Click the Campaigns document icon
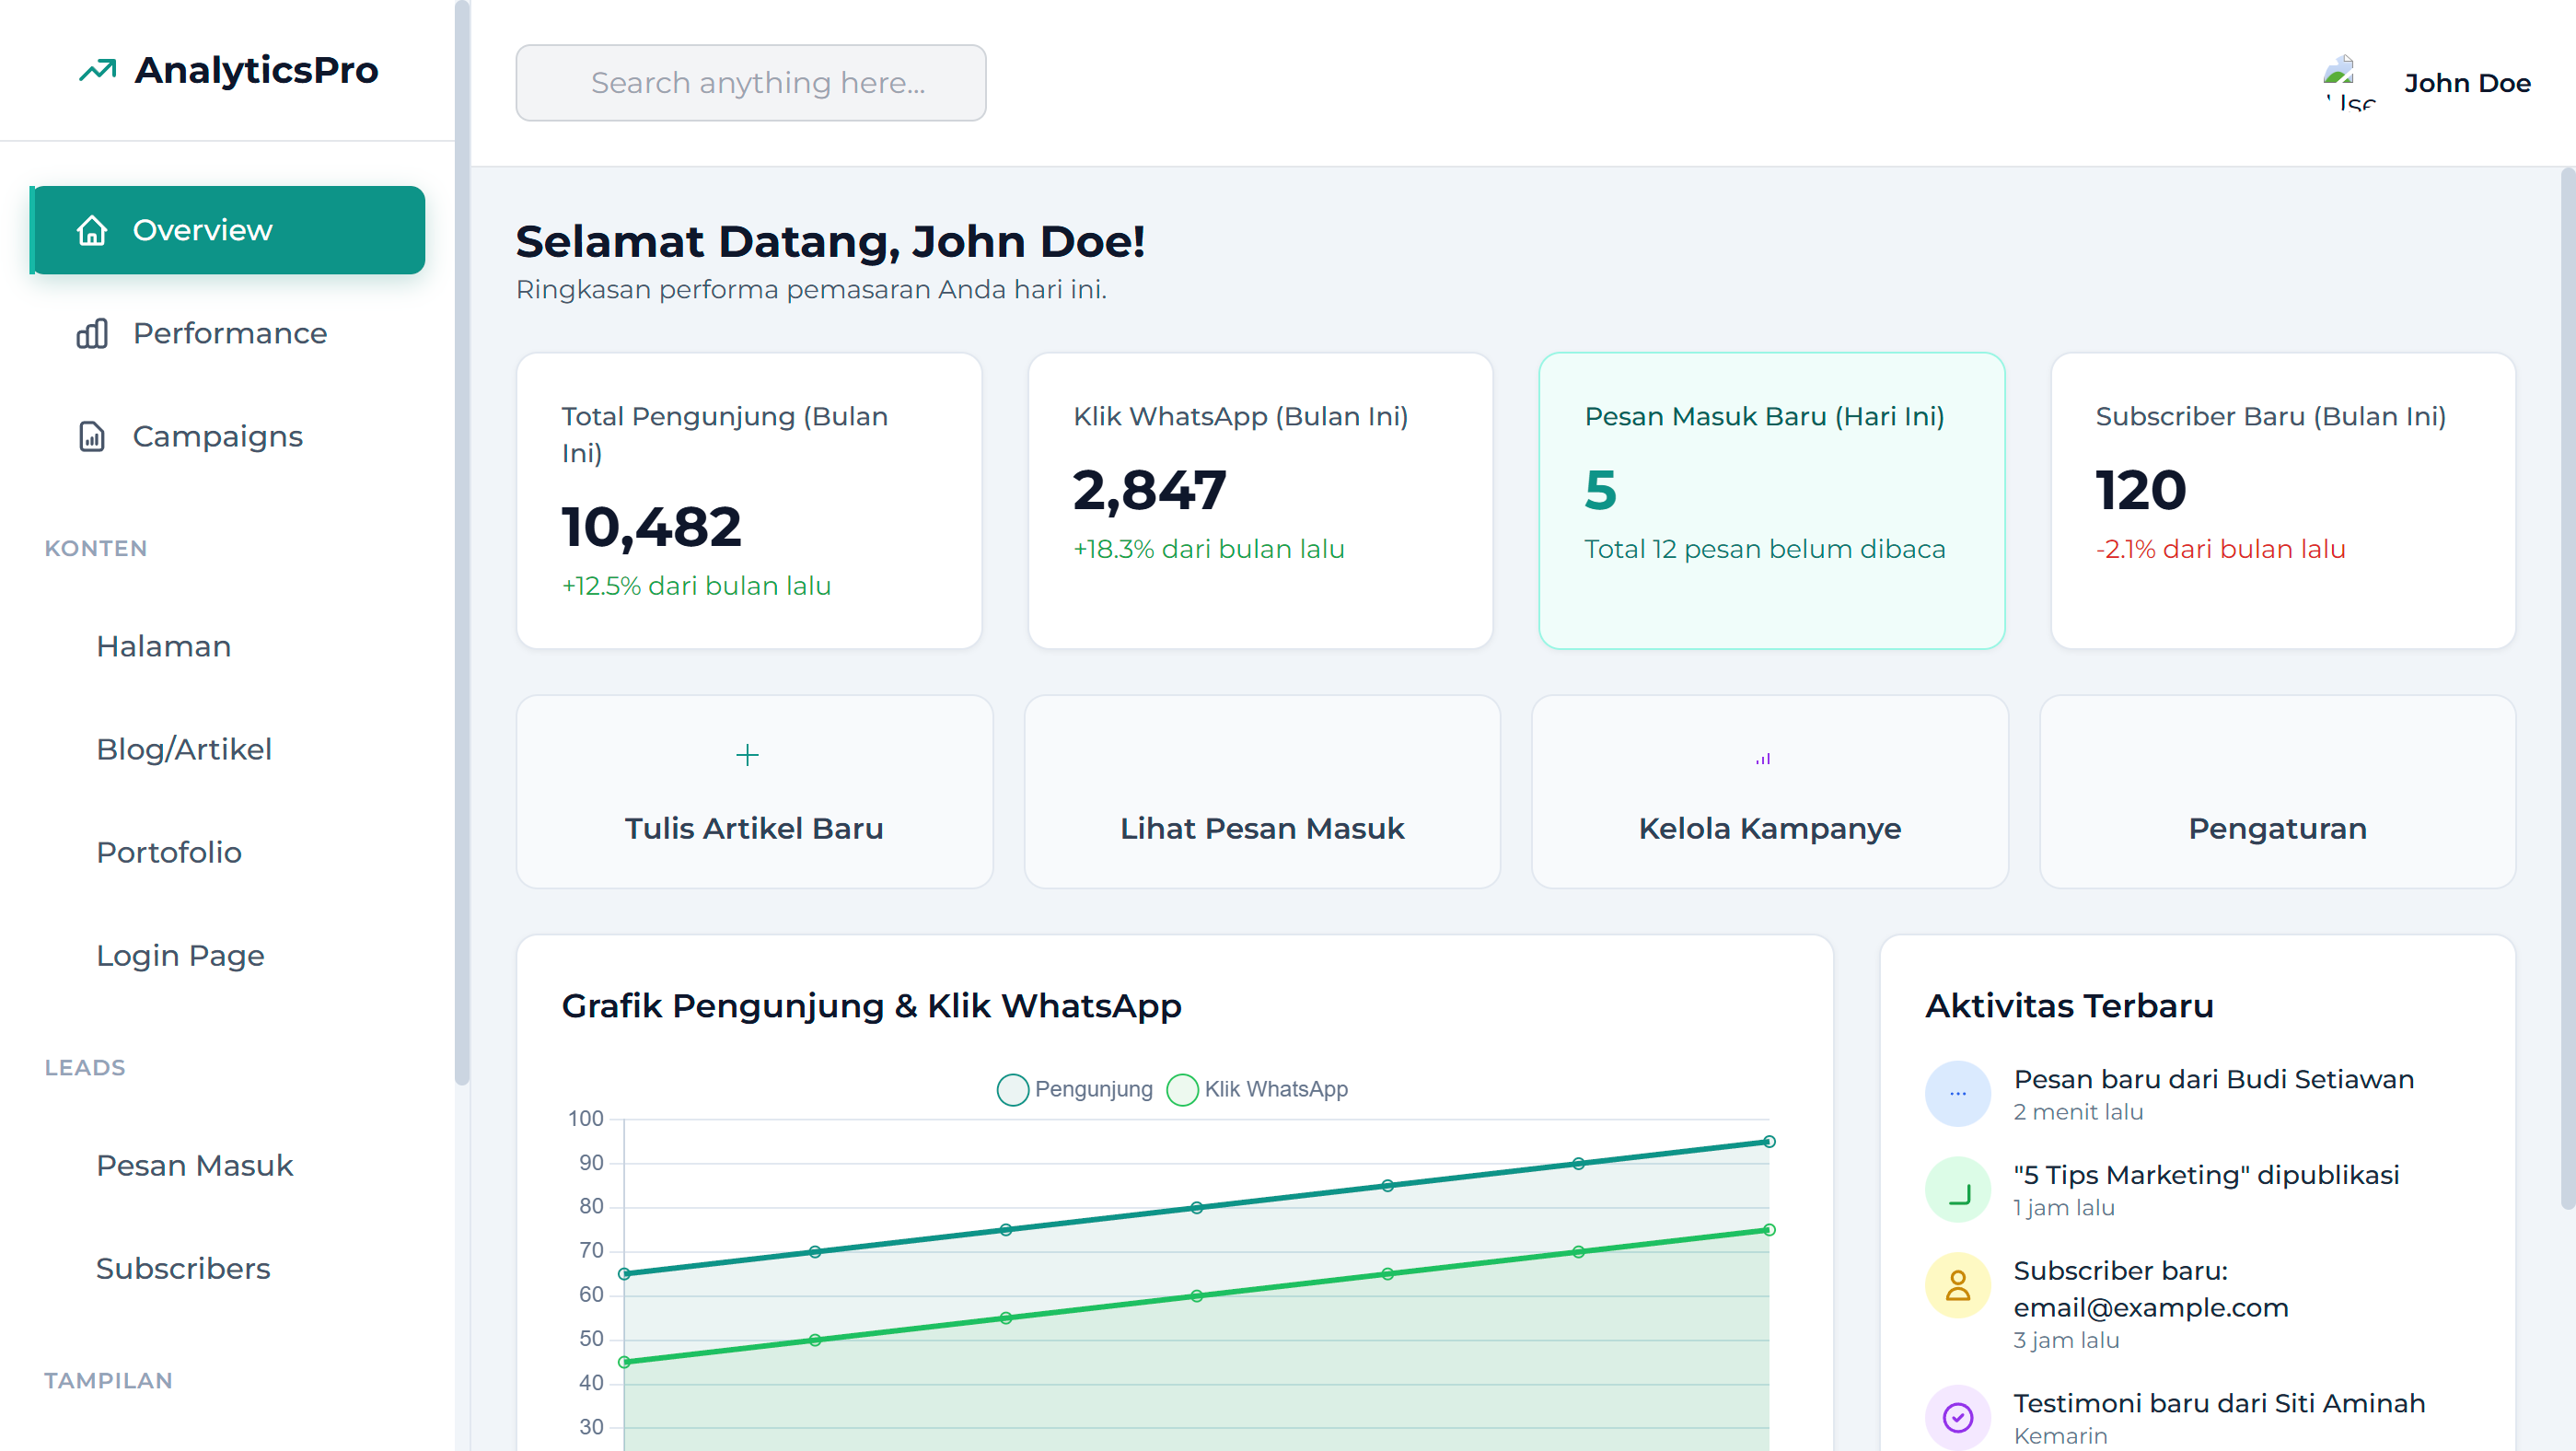The height and width of the screenshot is (1451, 2576). point(91,436)
